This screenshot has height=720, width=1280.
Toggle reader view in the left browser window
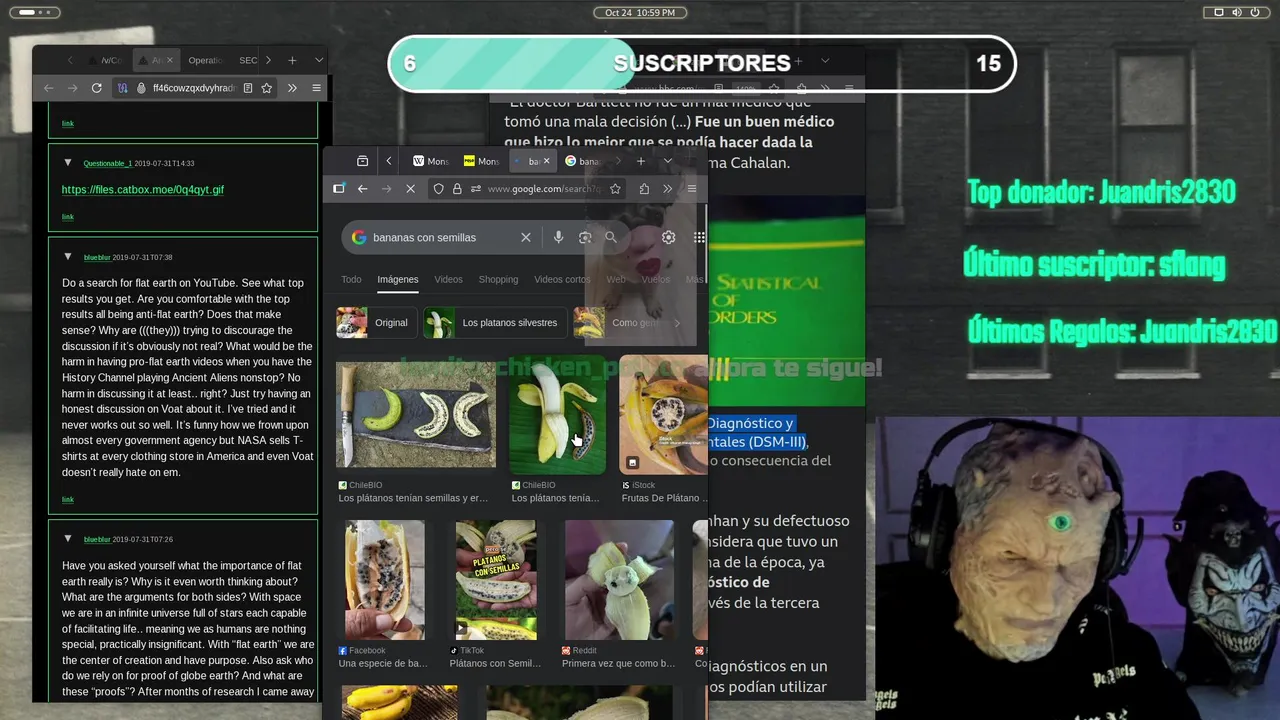247,88
